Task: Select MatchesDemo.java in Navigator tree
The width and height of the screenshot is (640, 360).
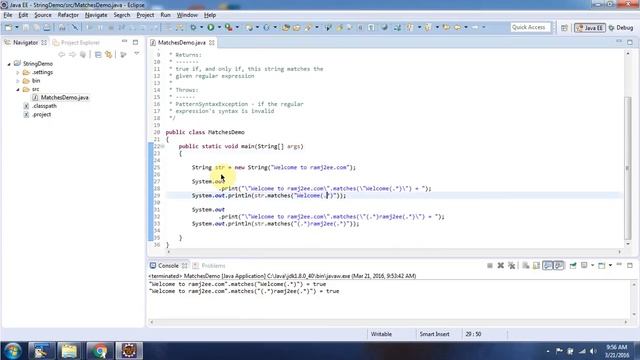Action: coord(64,98)
